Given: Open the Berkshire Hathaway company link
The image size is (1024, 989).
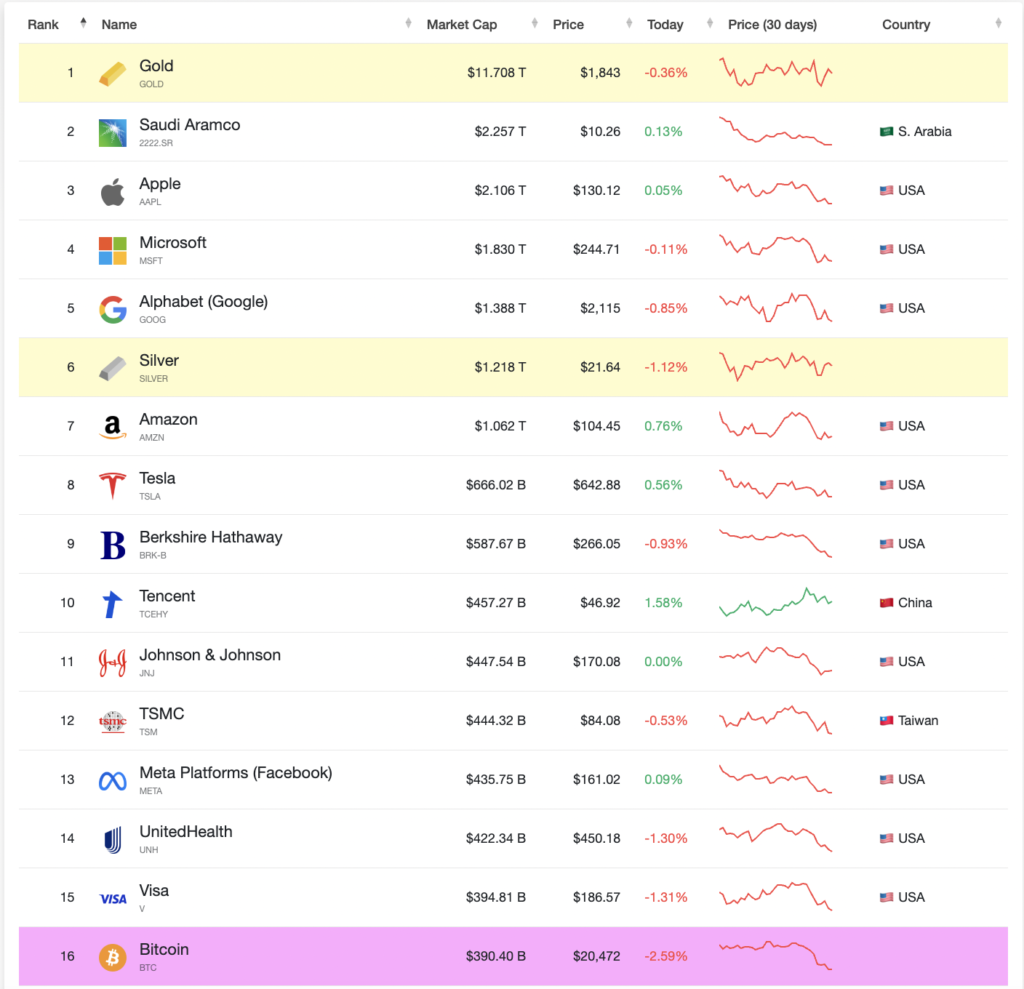Looking at the screenshot, I should pyautogui.click(x=211, y=537).
